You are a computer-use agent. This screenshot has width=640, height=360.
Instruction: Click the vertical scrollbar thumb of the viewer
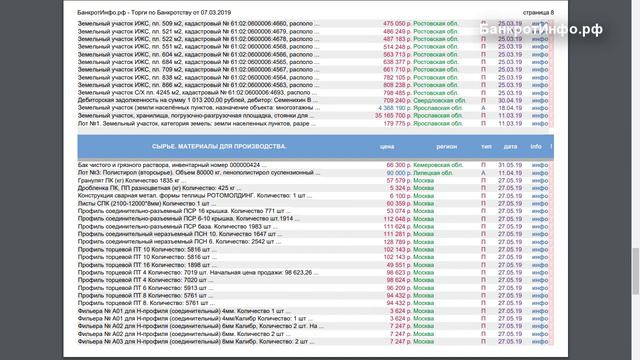click(636, 271)
